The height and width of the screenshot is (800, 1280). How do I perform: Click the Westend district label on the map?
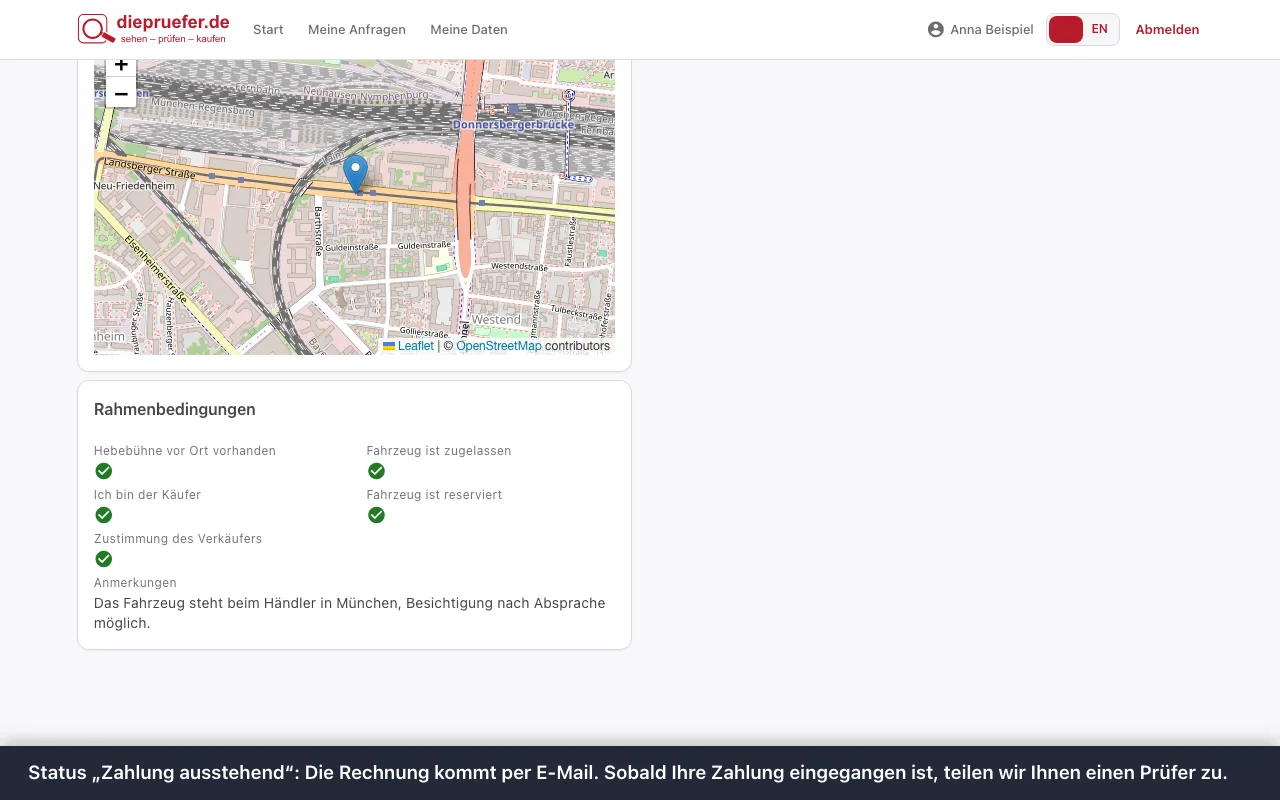[496, 320]
